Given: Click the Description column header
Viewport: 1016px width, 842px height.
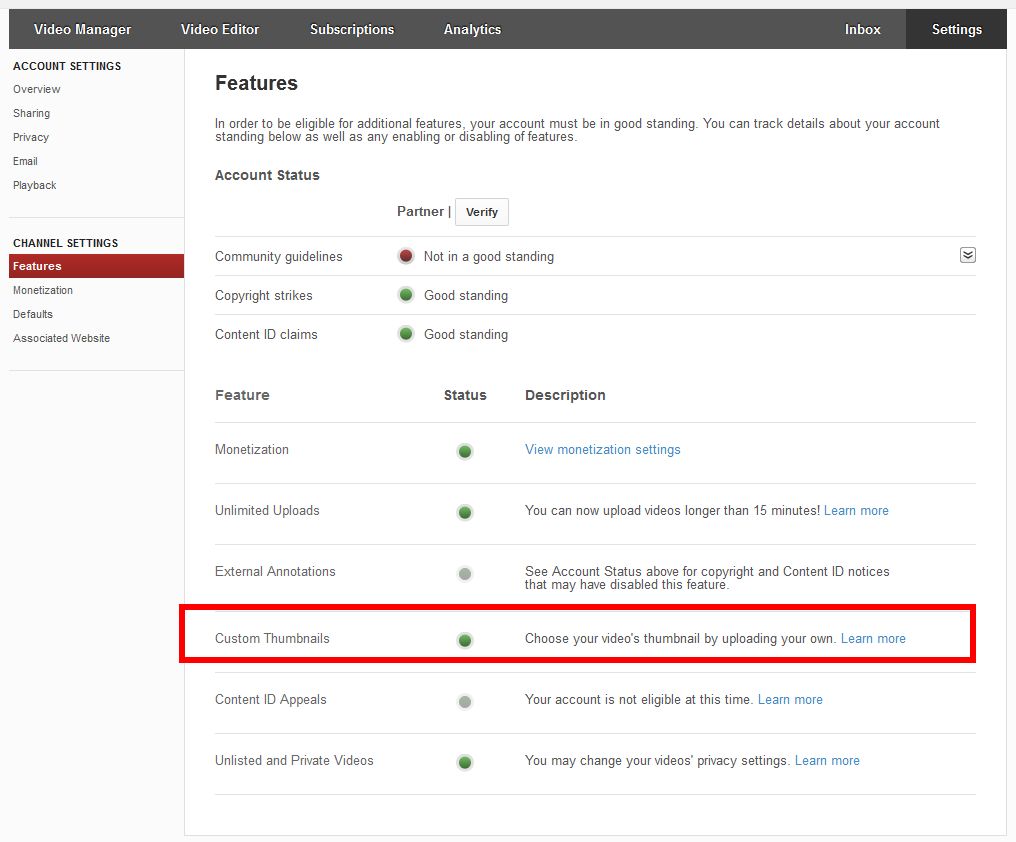Looking at the screenshot, I should pyautogui.click(x=565, y=395).
